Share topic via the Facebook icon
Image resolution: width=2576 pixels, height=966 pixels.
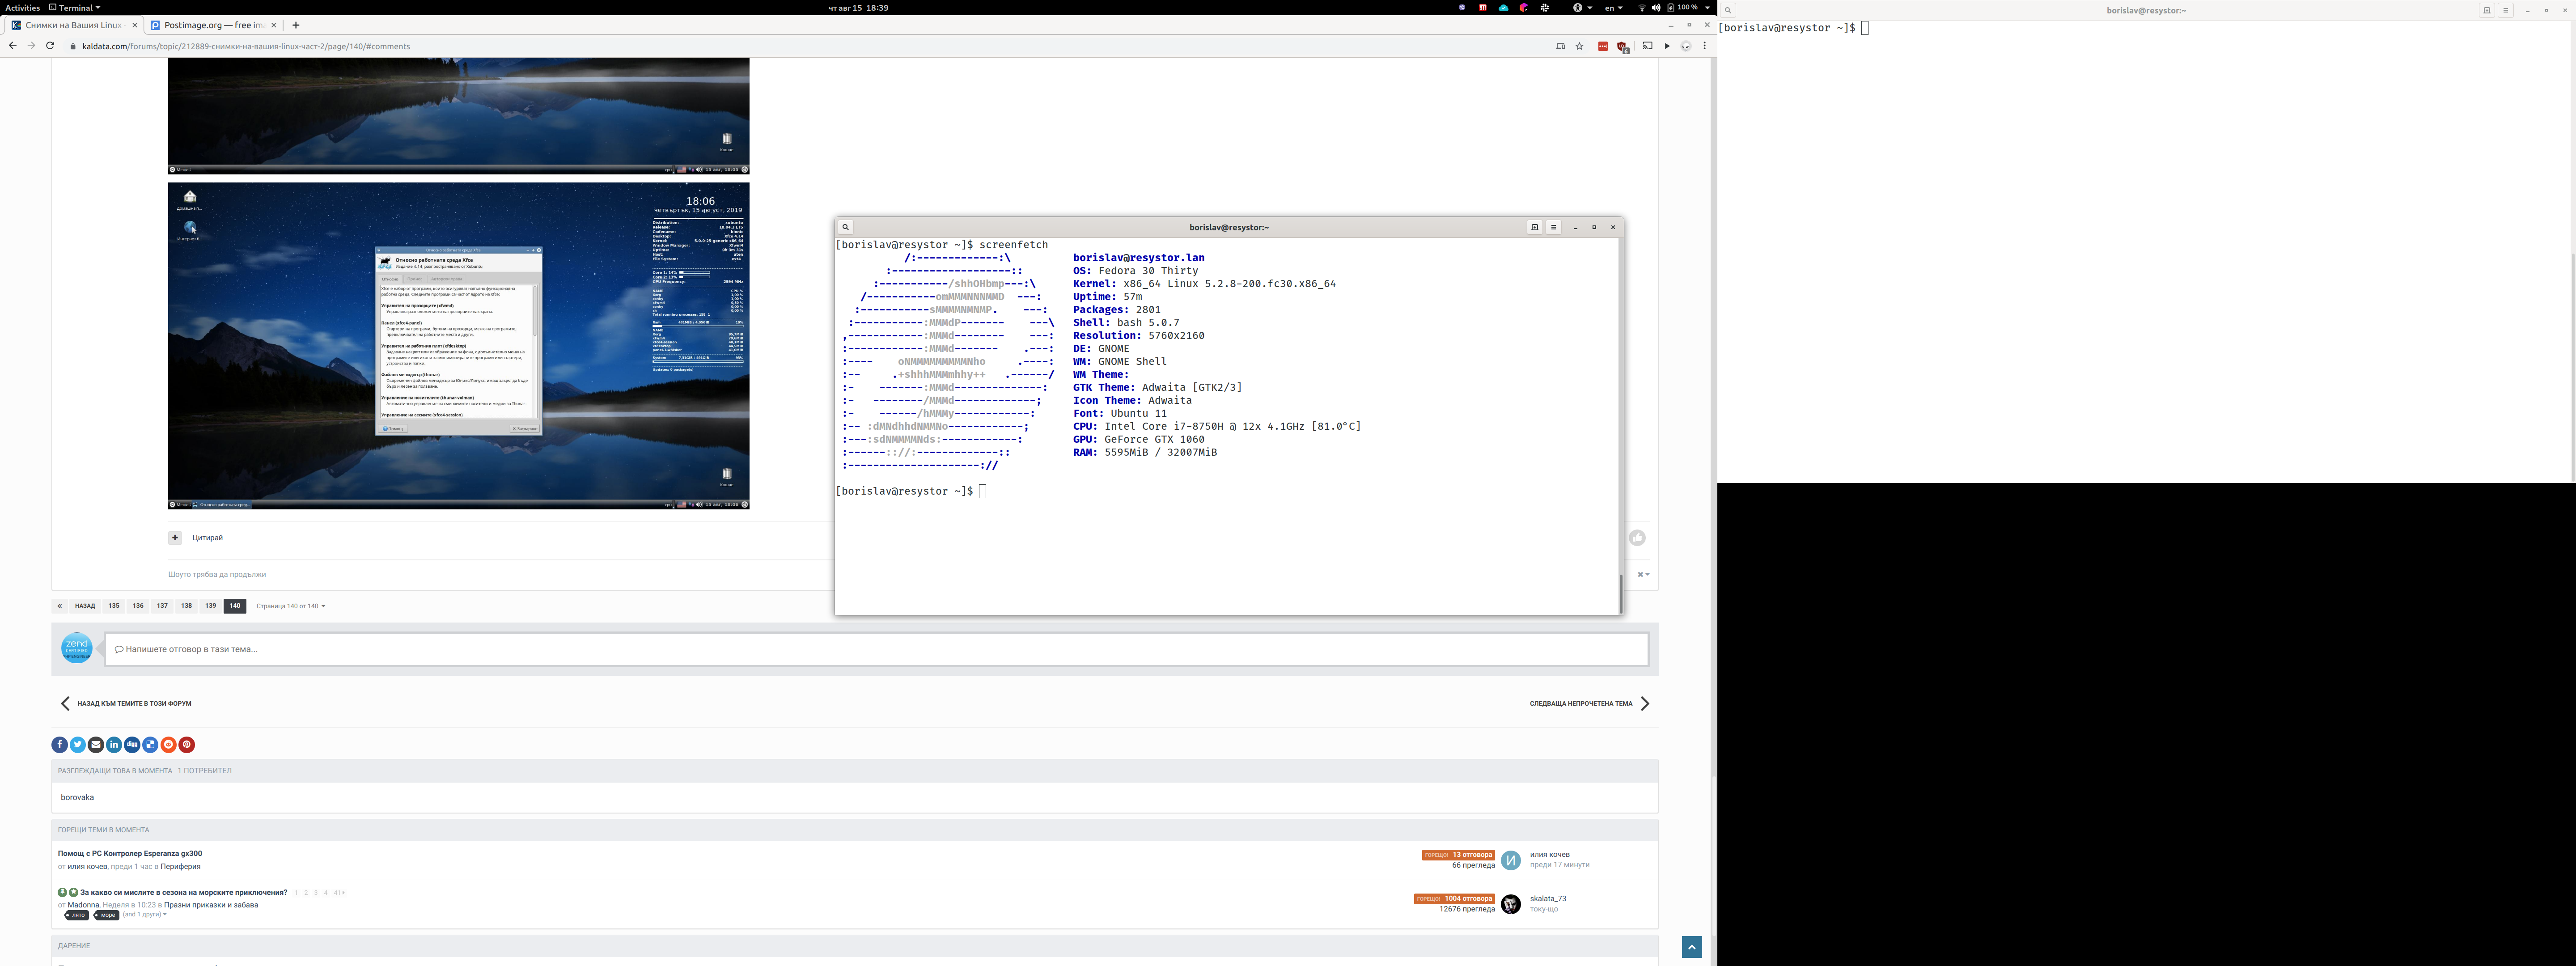pos(59,744)
